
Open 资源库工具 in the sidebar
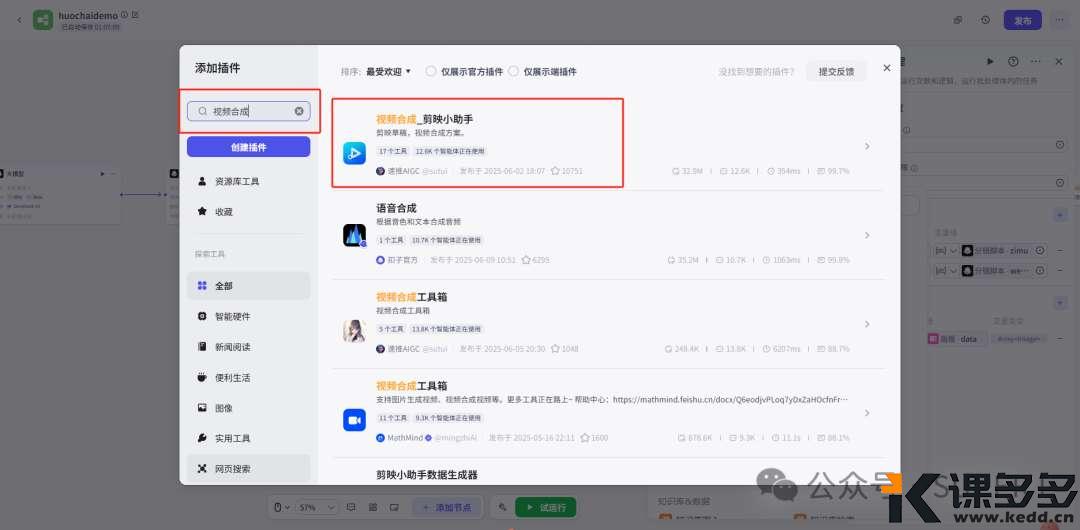tap(249, 181)
